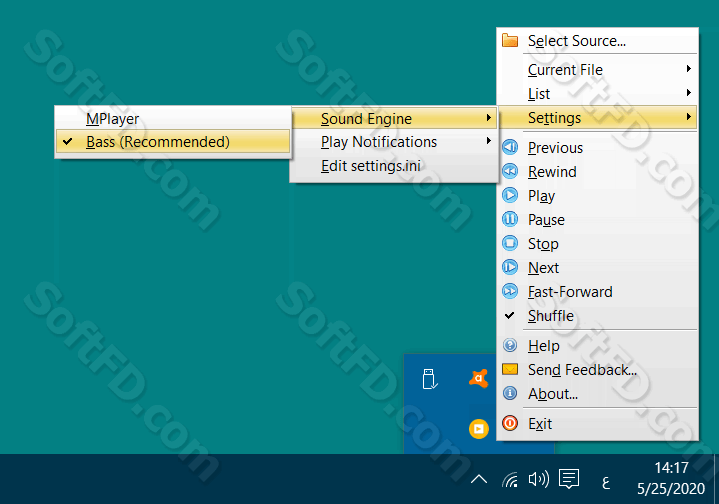
Task: Click the Help question mark icon
Action: (x=510, y=345)
